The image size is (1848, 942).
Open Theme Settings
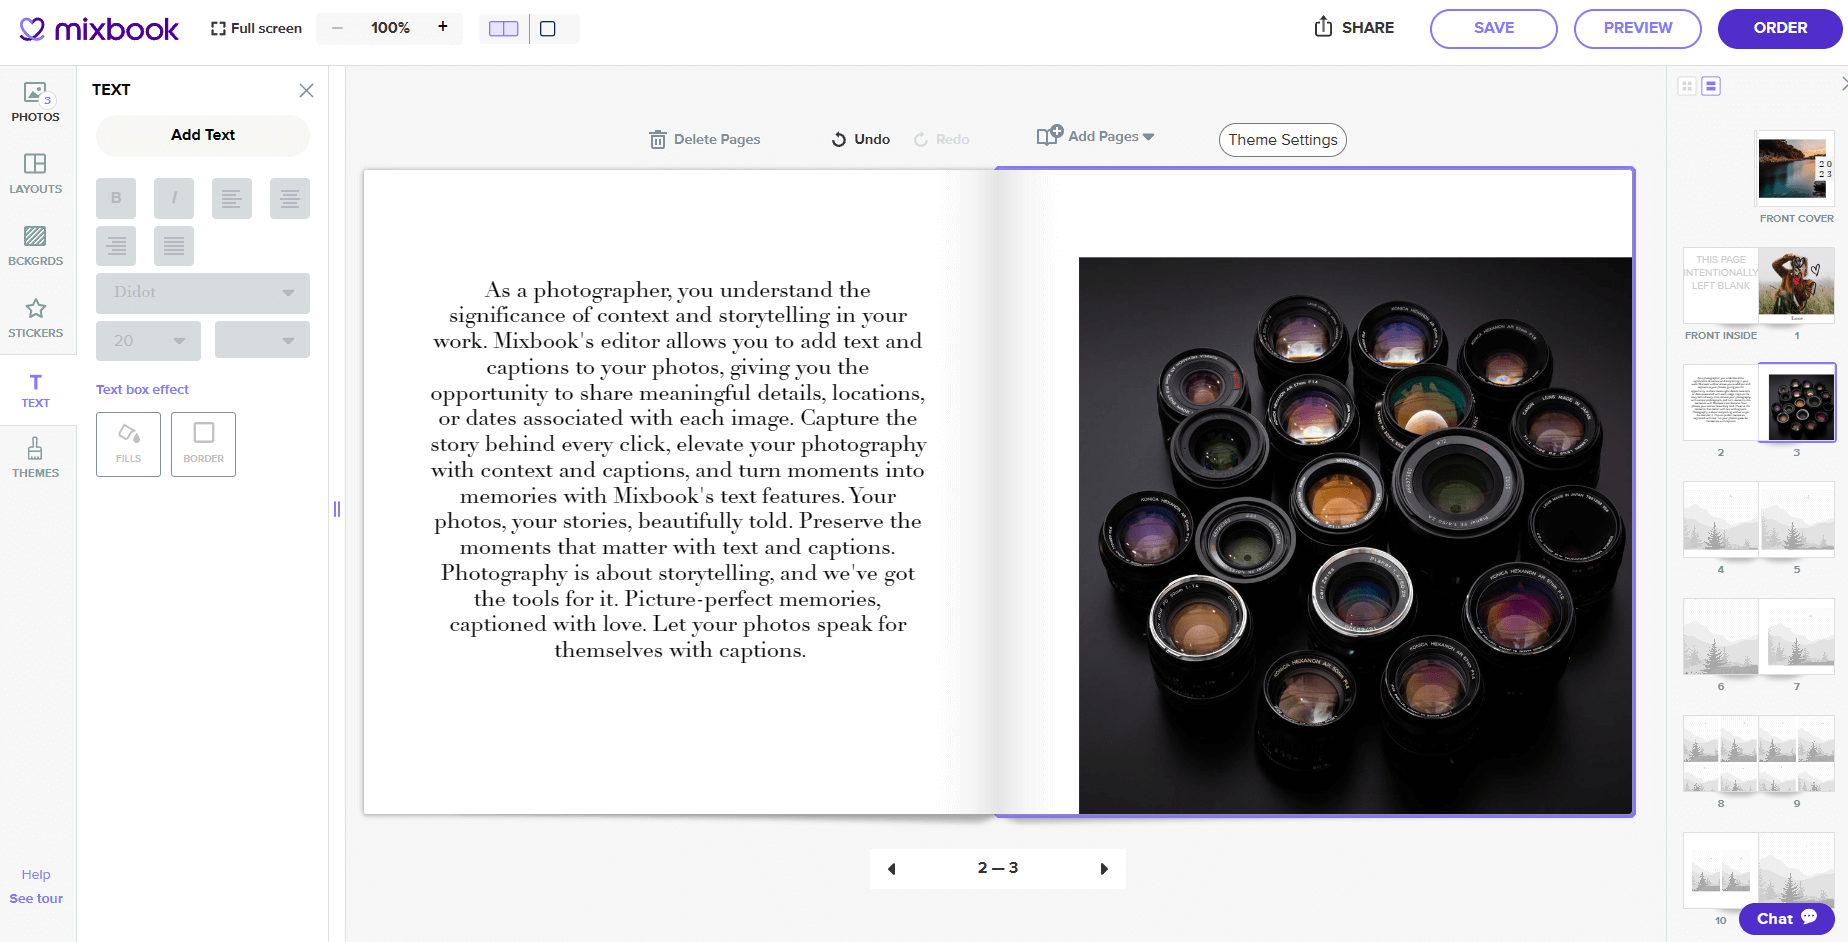[x=1282, y=140]
